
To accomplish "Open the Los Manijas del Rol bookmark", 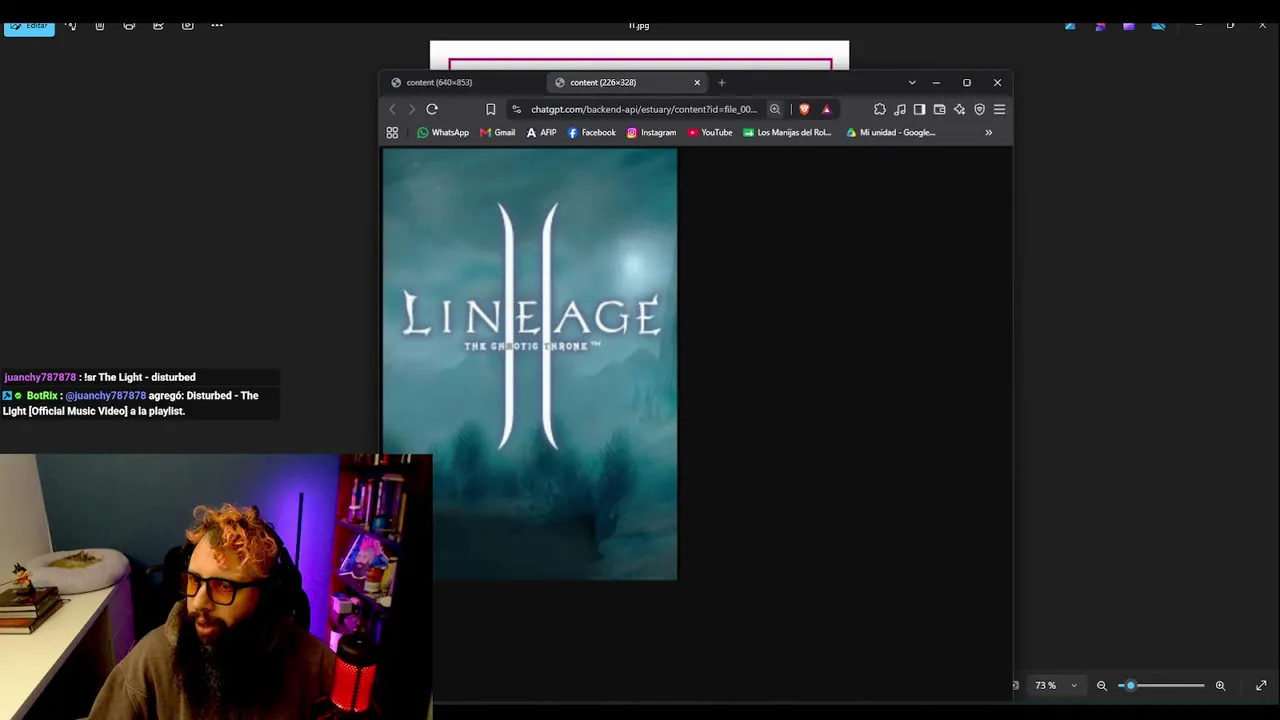I will pyautogui.click(x=787, y=132).
